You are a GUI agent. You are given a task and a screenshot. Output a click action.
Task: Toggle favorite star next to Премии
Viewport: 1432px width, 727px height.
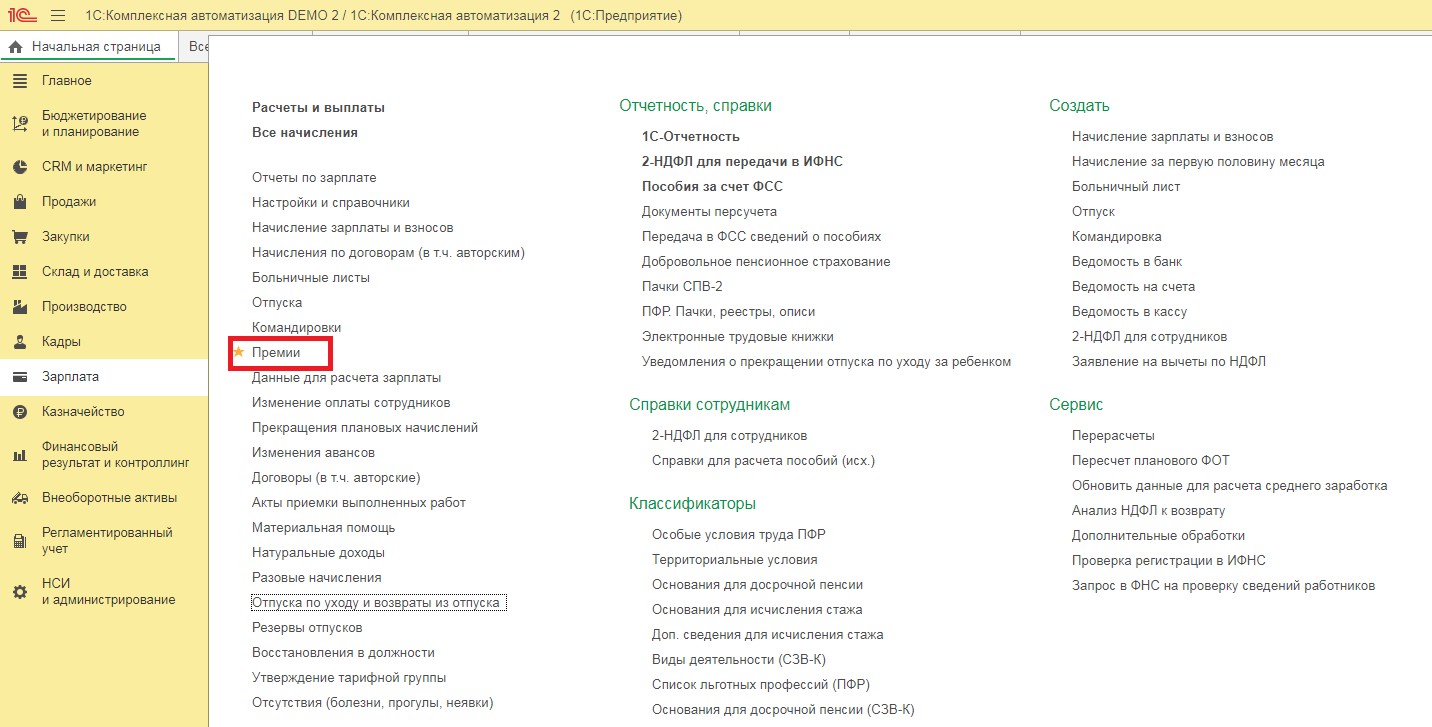click(238, 353)
